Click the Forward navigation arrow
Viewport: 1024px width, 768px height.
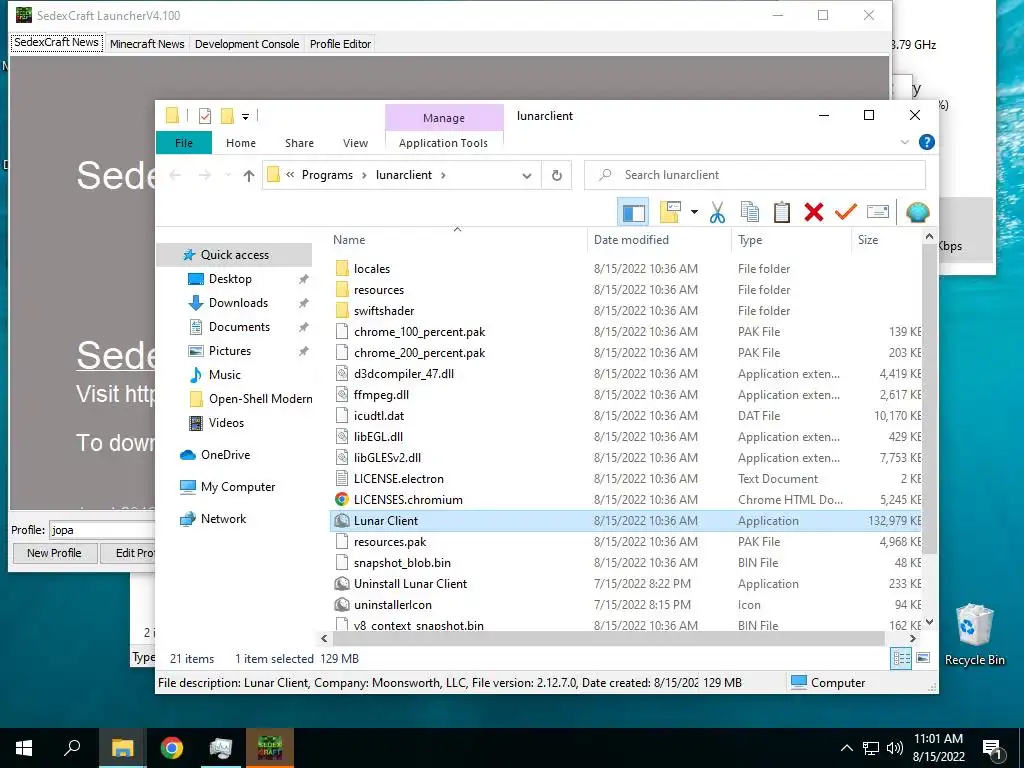tap(205, 175)
